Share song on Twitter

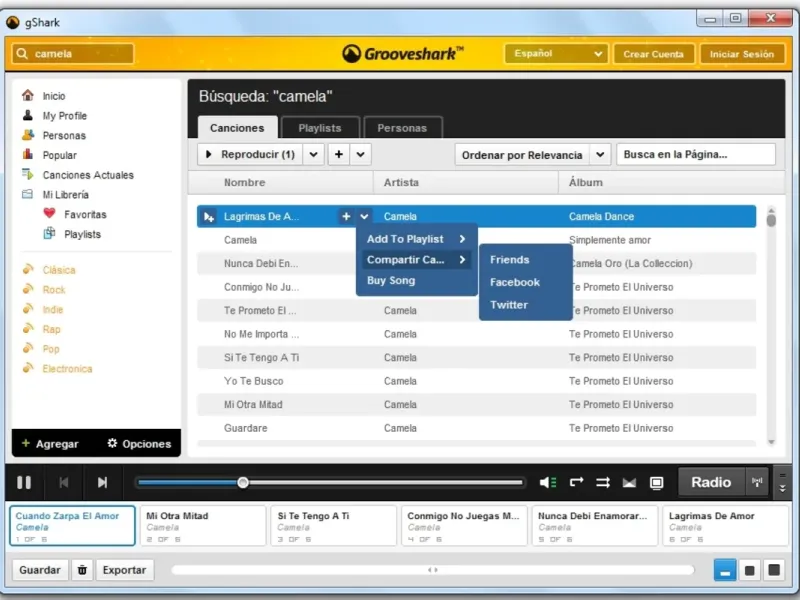[x=509, y=305]
